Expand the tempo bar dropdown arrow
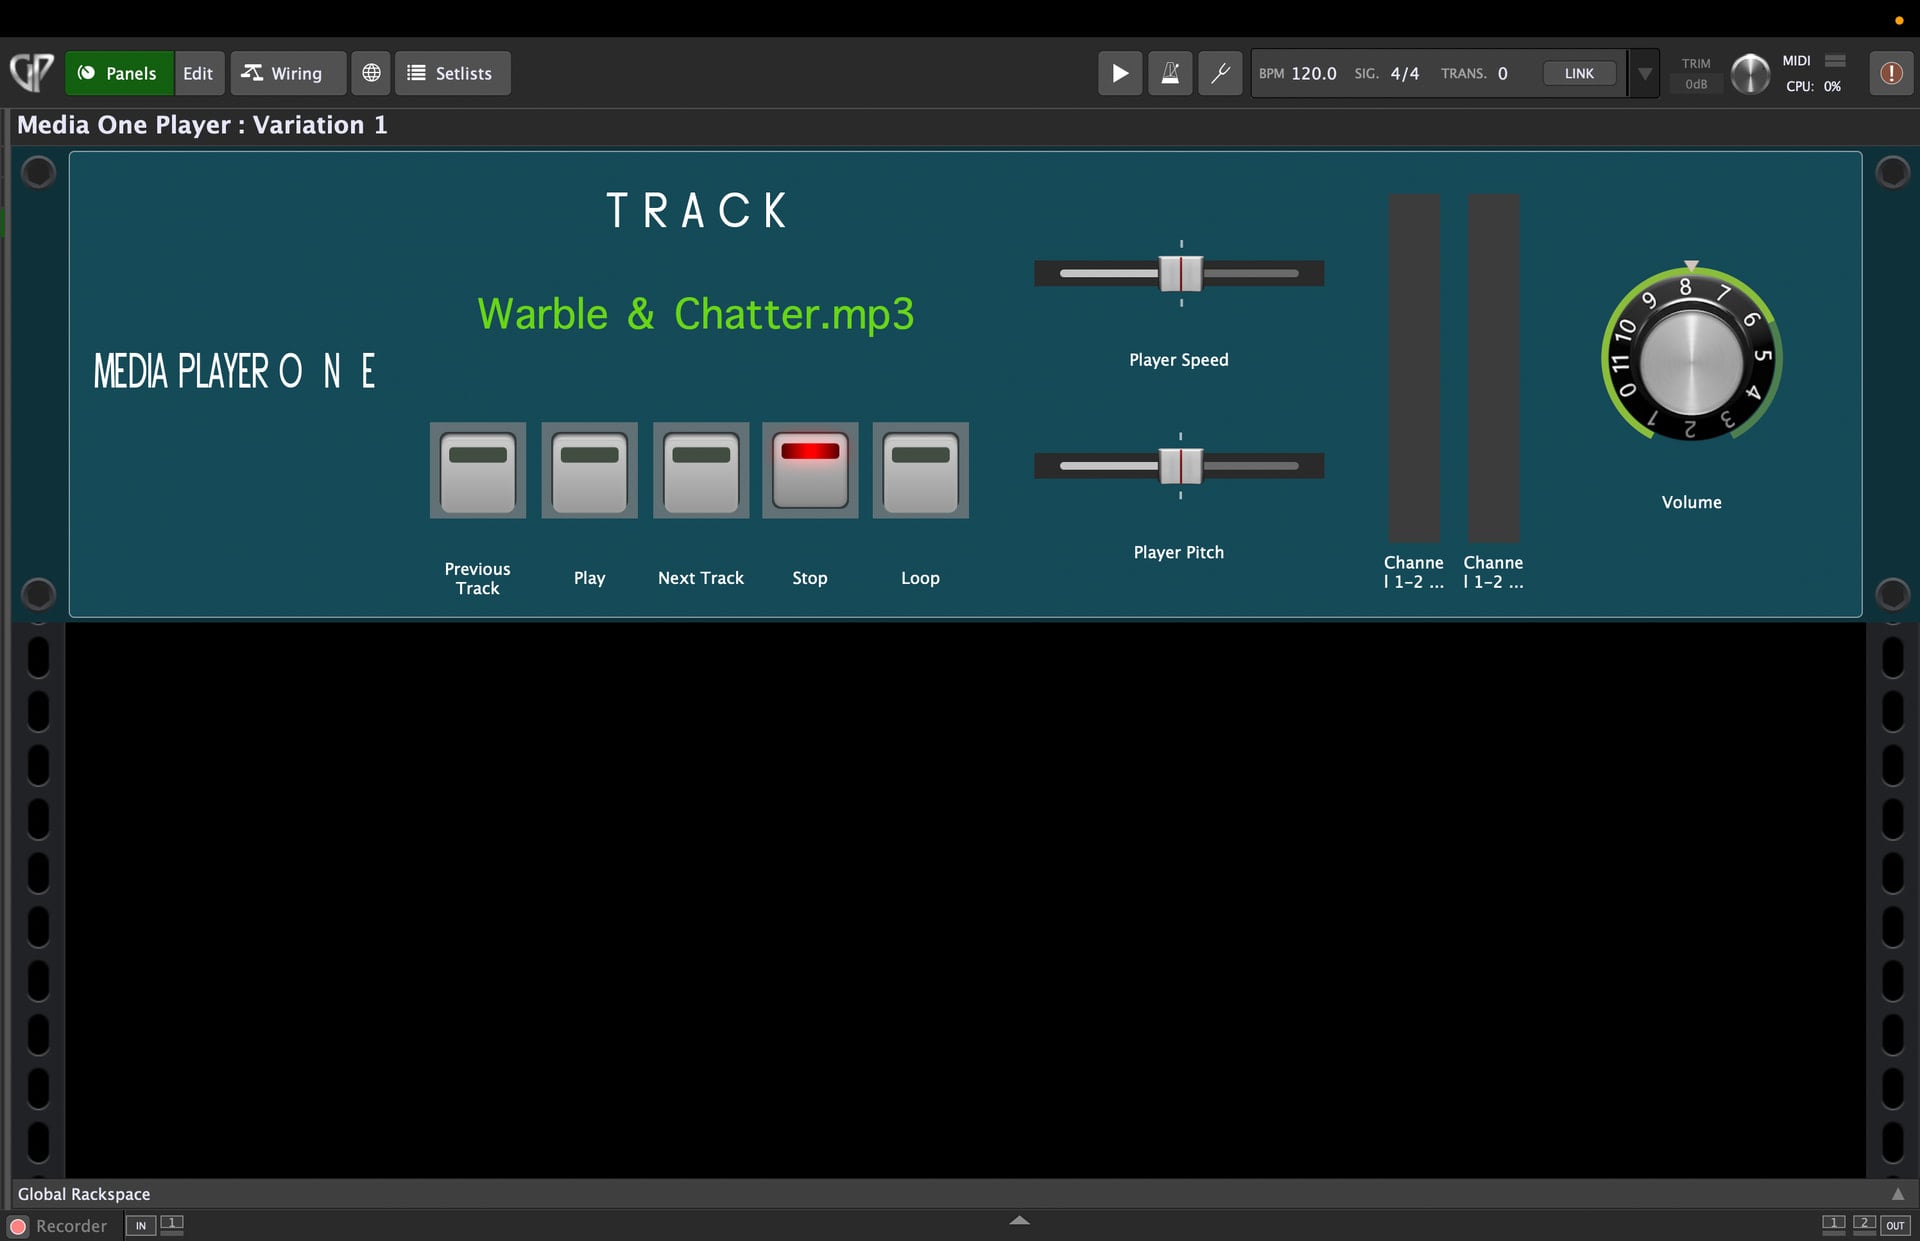 (x=1644, y=74)
